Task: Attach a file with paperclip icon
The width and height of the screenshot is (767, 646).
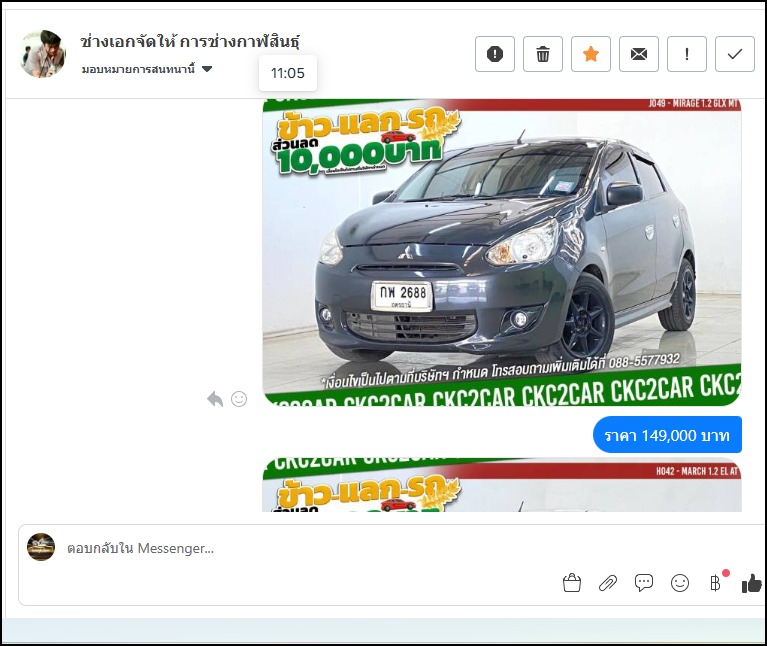Action: click(x=608, y=583)
